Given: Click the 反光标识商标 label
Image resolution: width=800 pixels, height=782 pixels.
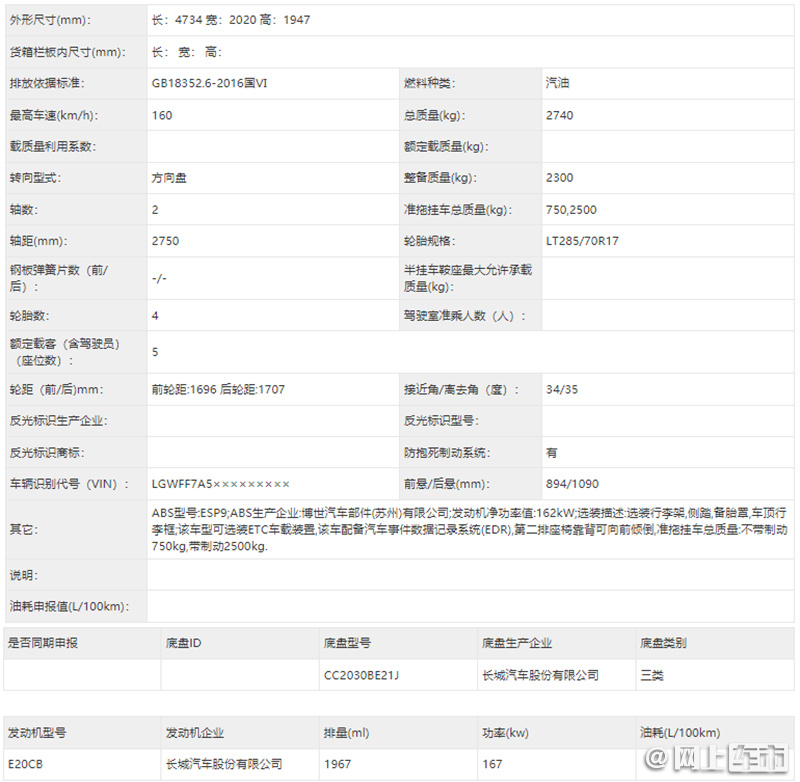Looking at the screenshot, I should coord(47,452).
